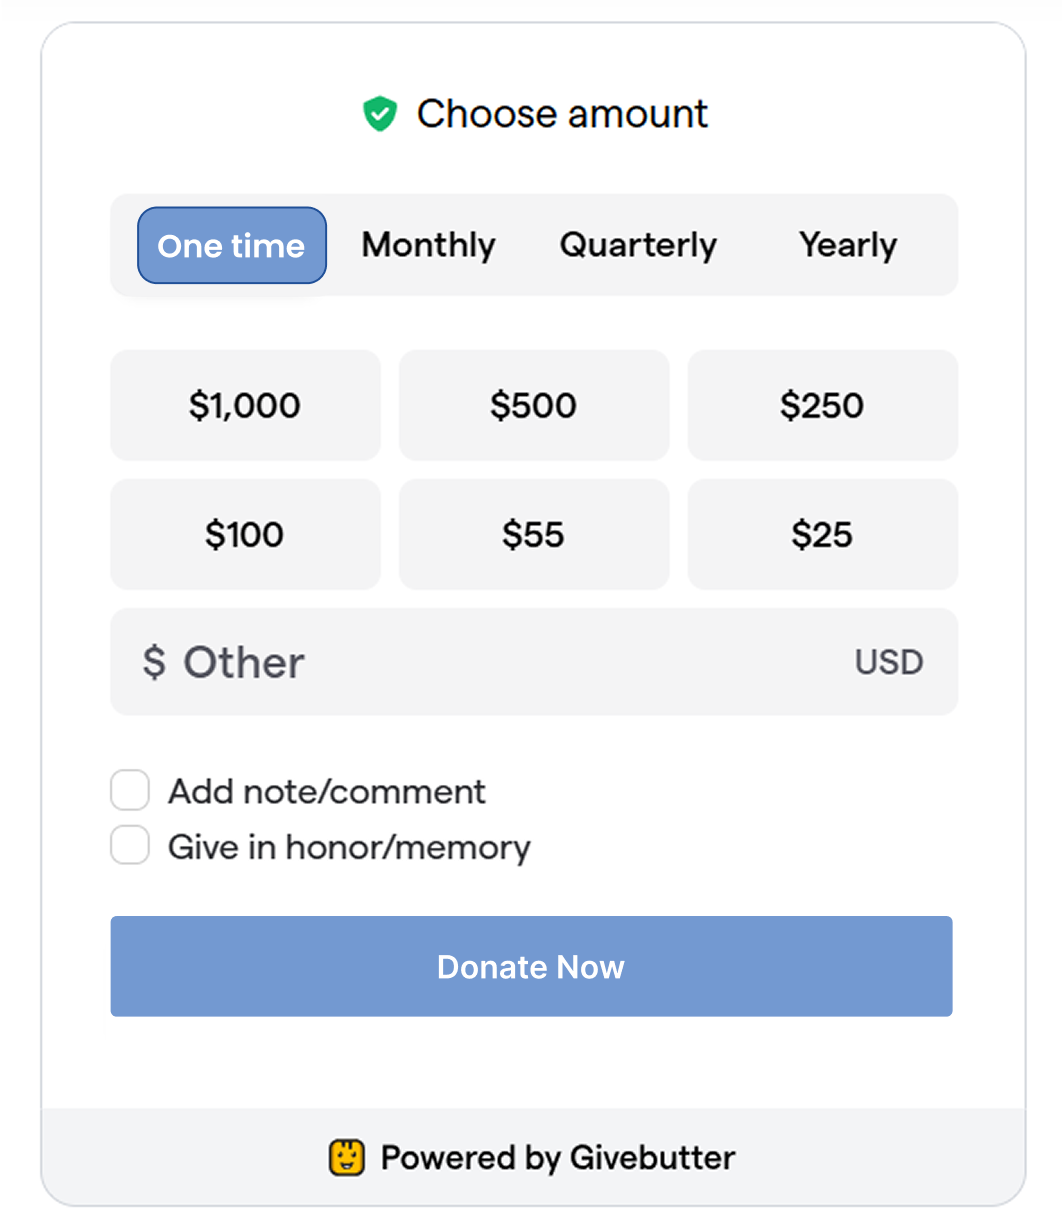The image size is (1062, 1232).
Task: Click the USD currency label
Action: 889,662
